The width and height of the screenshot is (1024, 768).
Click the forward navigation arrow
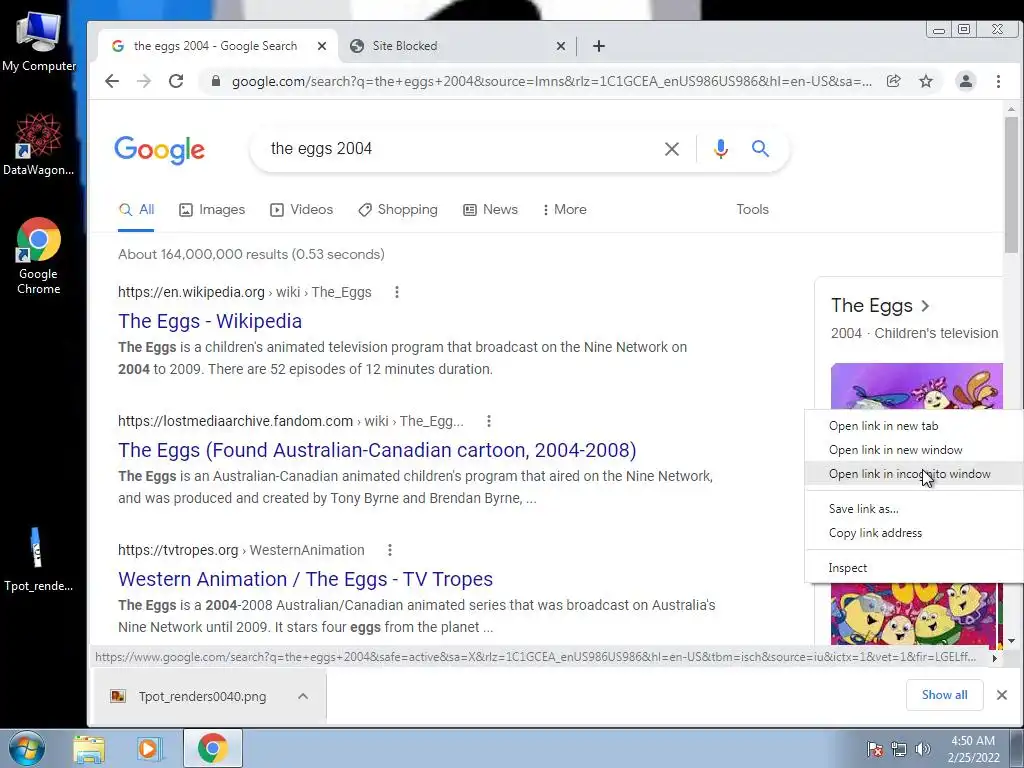[x=144, y=81]
